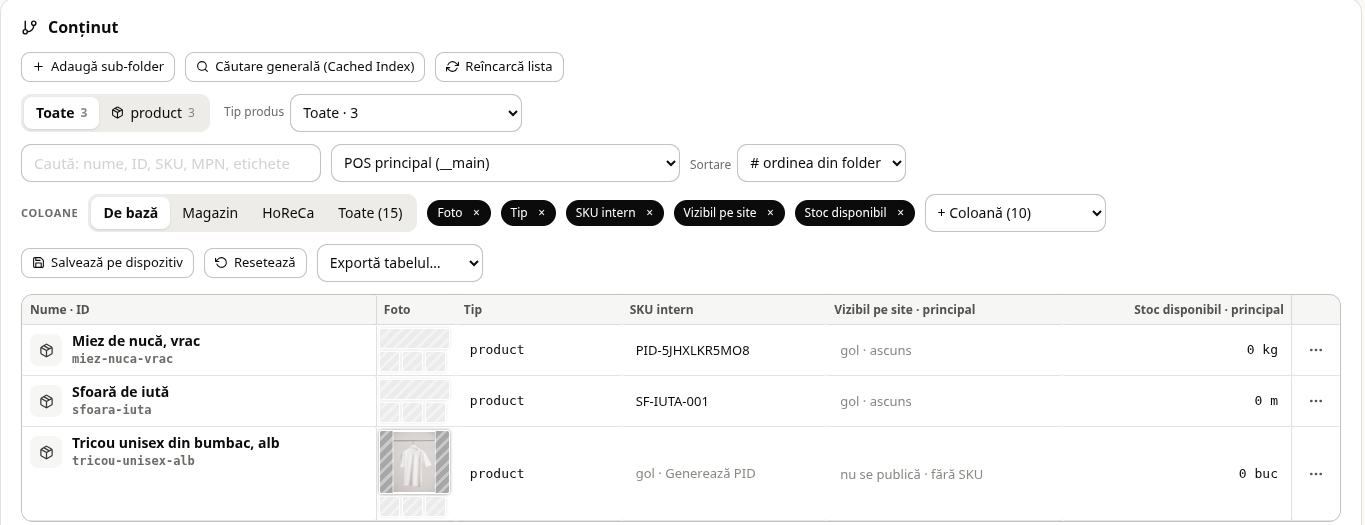Click Adaugă sub-folder button
Screen dimensions: 1365x525
[x=98, y=67]
